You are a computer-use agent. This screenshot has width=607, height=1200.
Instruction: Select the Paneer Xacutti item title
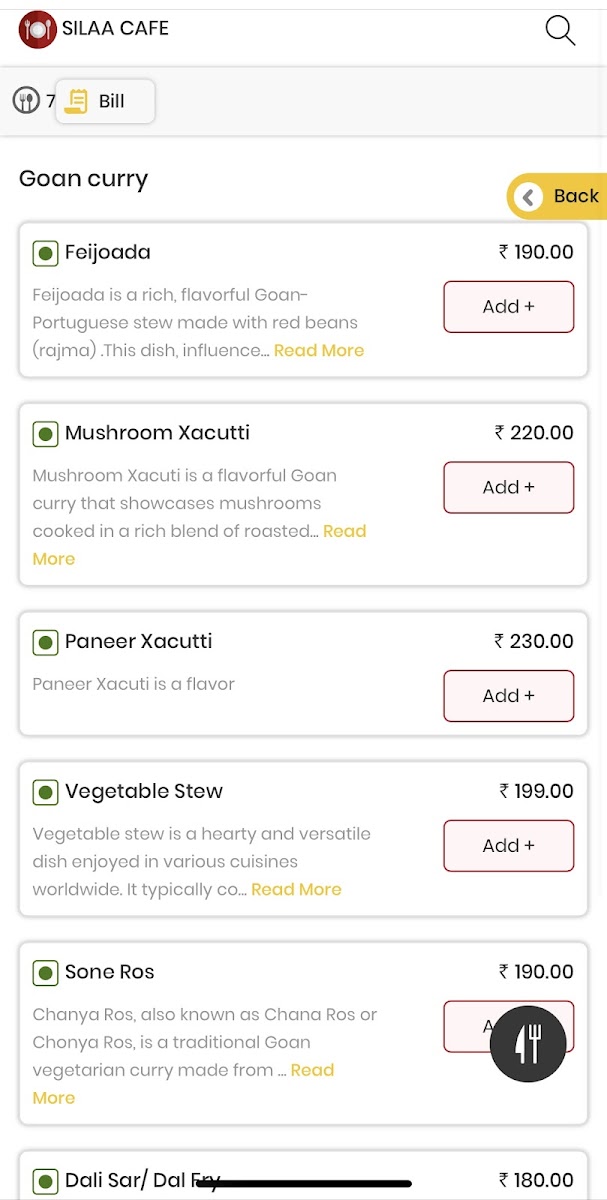[x=138, y=642]
